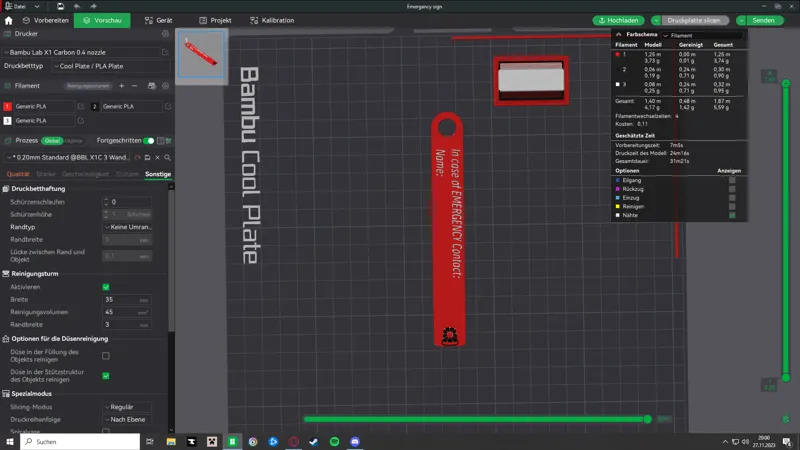Open Druckbetttyp dropdown Cool Plate / PLA Plate
800x450 pixels.
click(111, 66)
